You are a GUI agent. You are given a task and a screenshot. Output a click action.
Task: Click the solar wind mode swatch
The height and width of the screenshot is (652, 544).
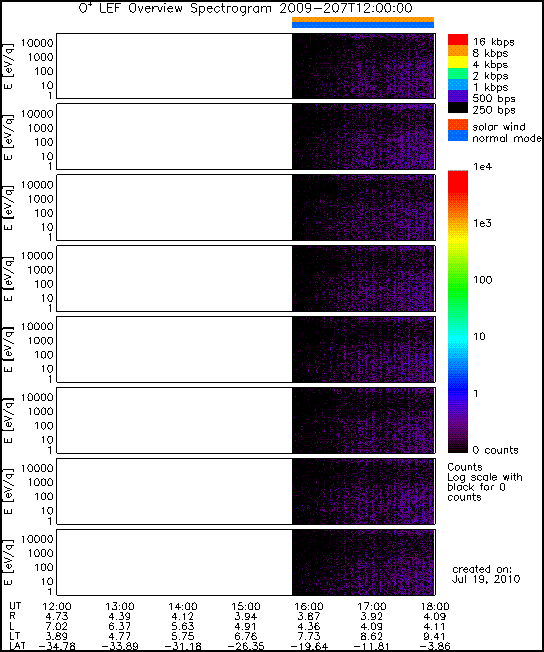coord(458,125)
